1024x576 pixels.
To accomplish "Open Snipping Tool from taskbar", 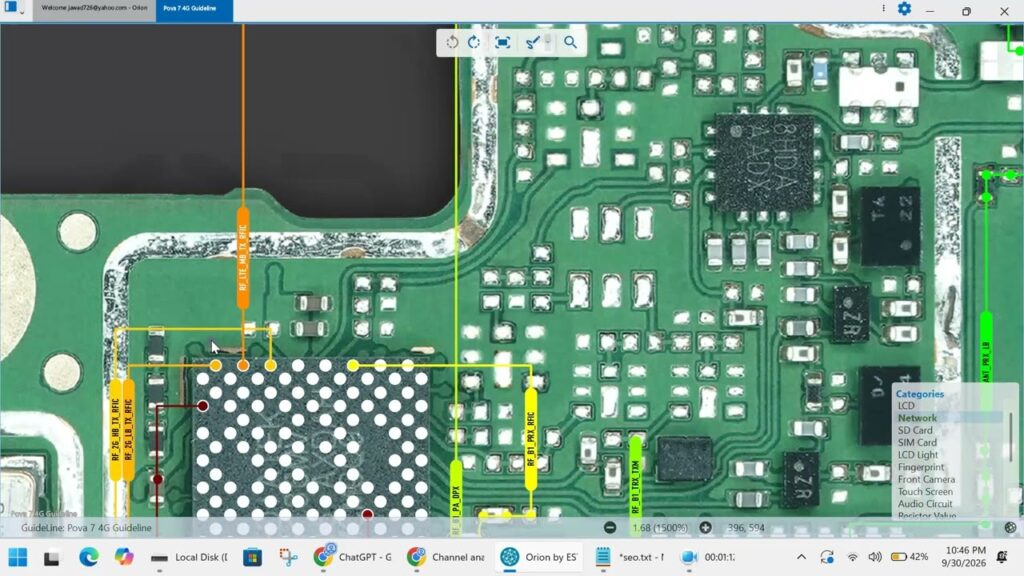I will tap(288, 557).
